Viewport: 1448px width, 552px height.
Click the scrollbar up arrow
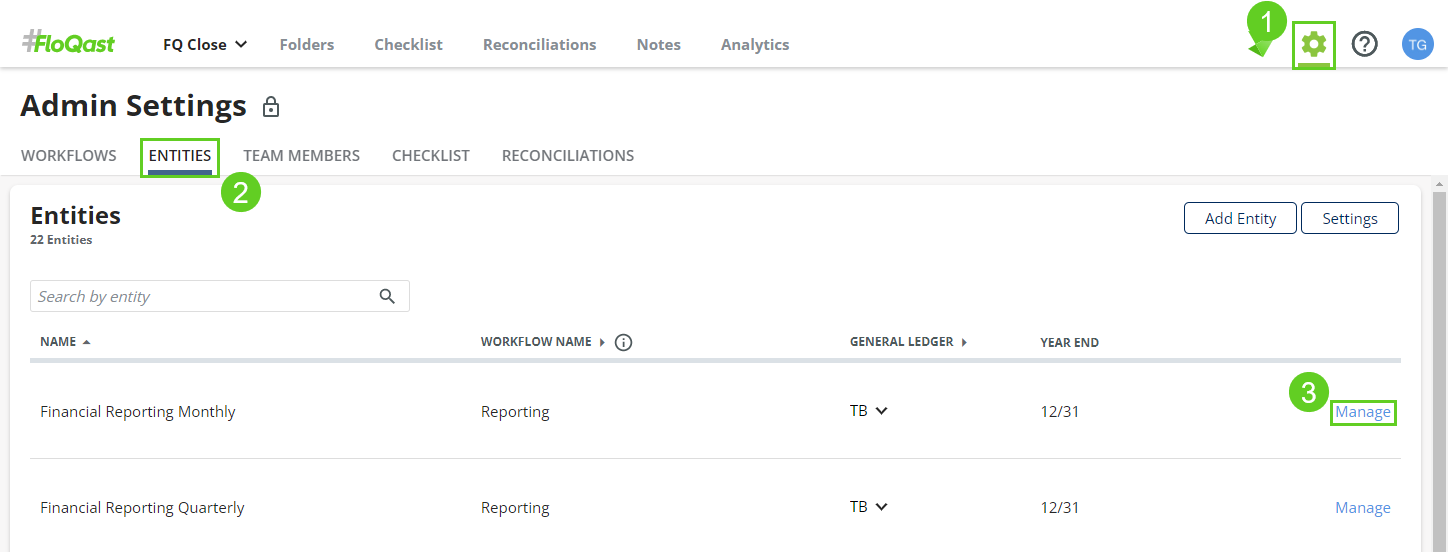(x=1440, y=186)
